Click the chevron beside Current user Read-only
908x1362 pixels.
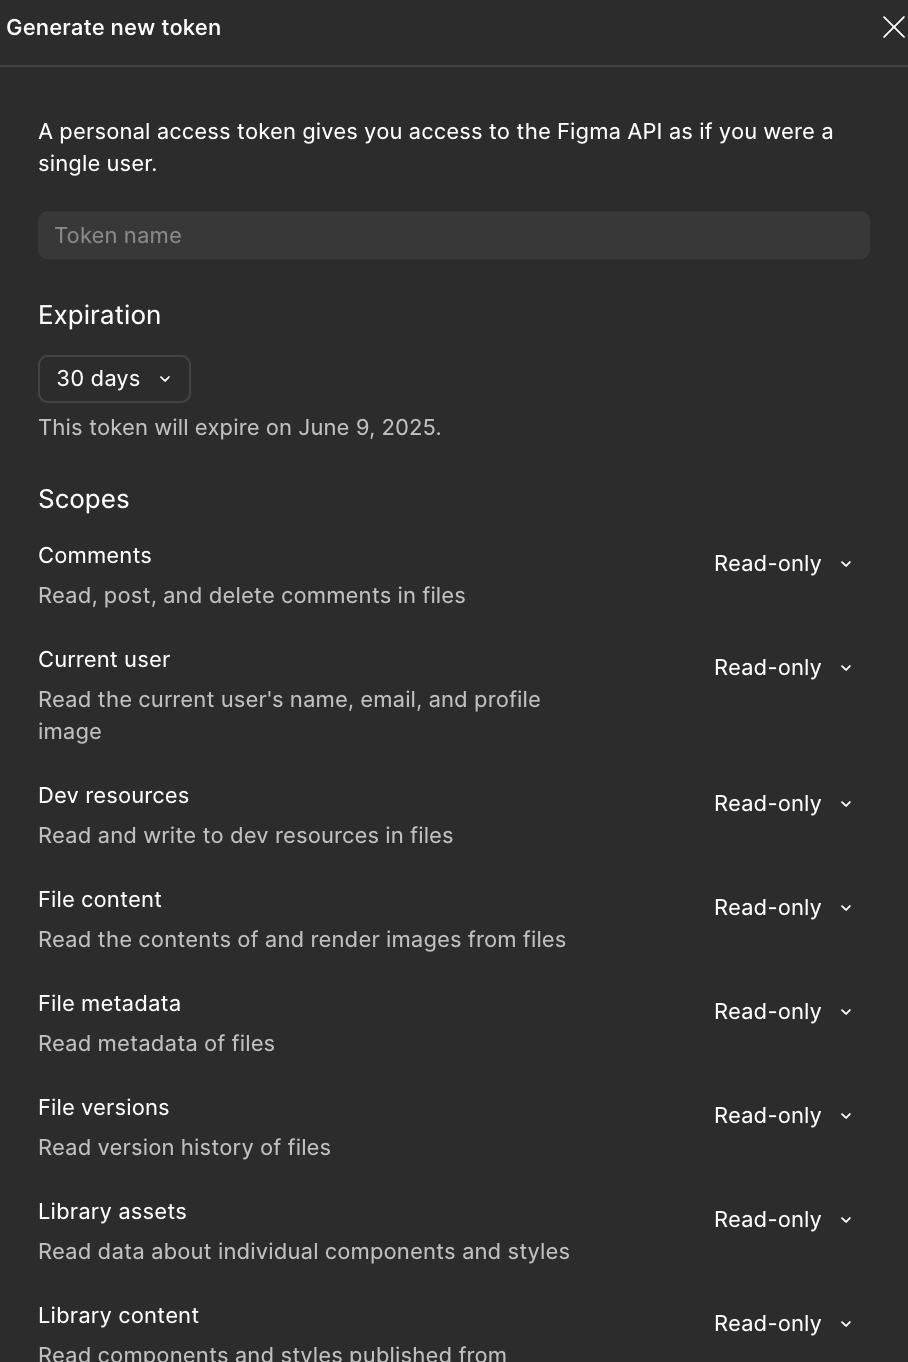pyautogui.click(x=846, y=668)
